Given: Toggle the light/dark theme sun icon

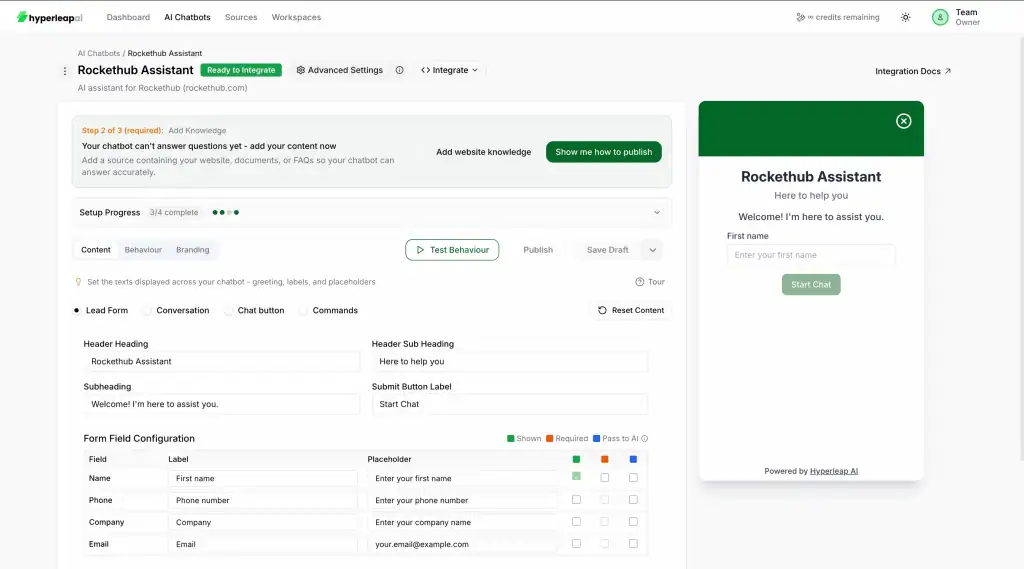Looking at the screenshot, I should point(906,17).
